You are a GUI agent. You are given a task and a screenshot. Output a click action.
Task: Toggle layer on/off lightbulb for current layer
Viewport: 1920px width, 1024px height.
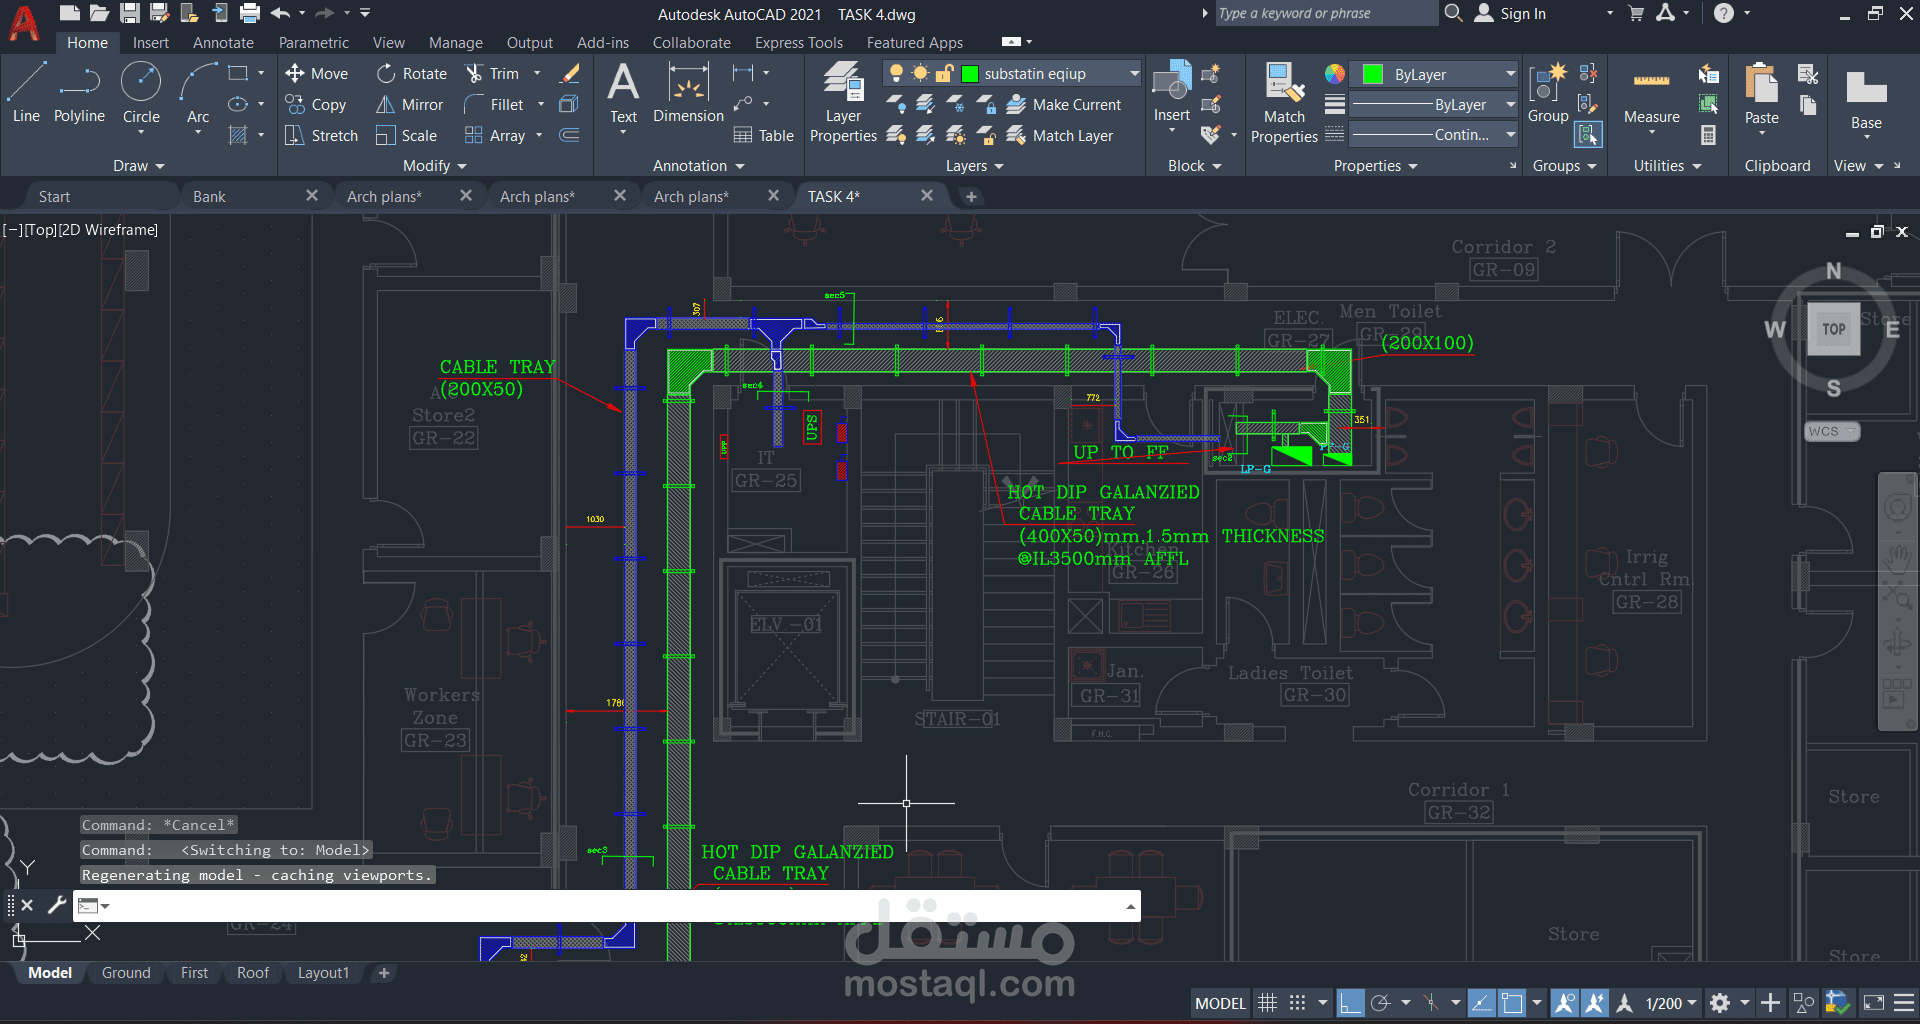click(896, 73)
